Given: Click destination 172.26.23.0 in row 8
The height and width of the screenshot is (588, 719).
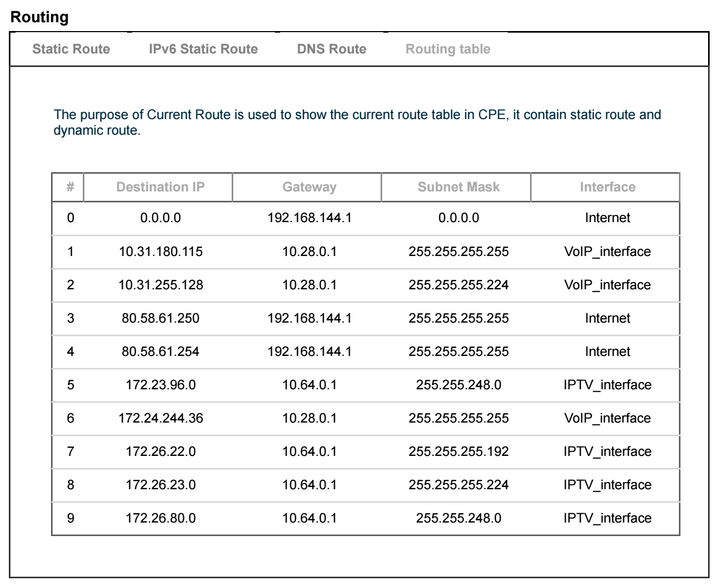Looking at the screenshot, I should 160,485.
